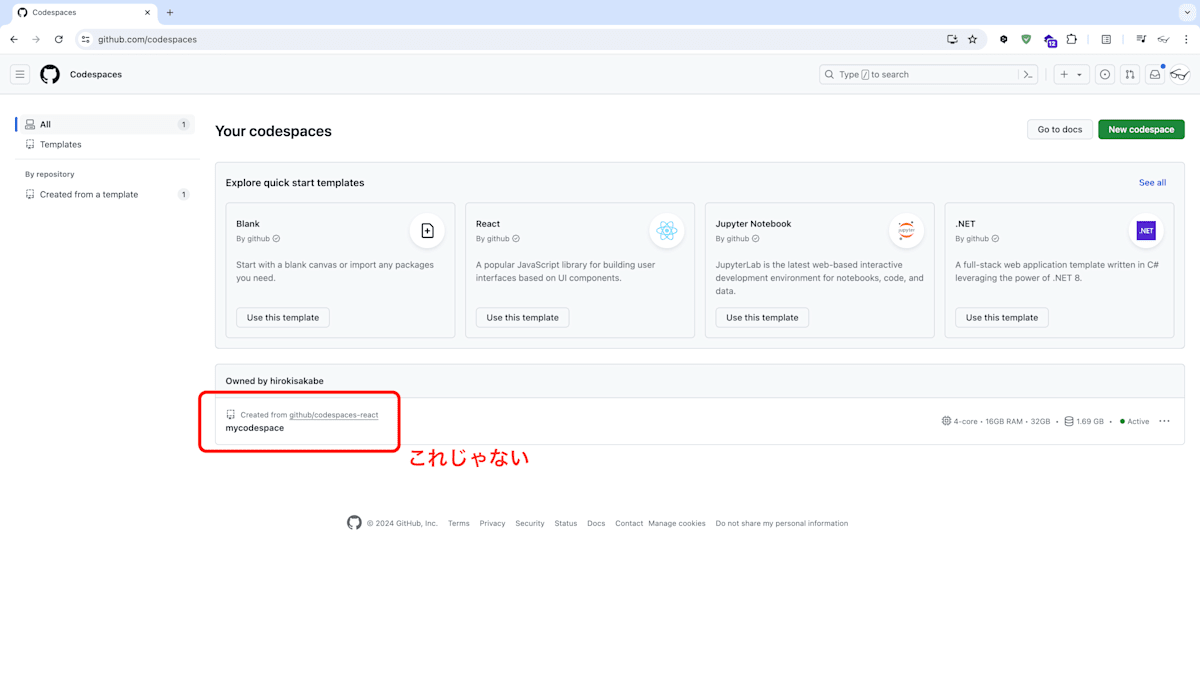Open the browser side panel icon
This screenshot has height=675, width=1200.
(x=1106, y=39)
